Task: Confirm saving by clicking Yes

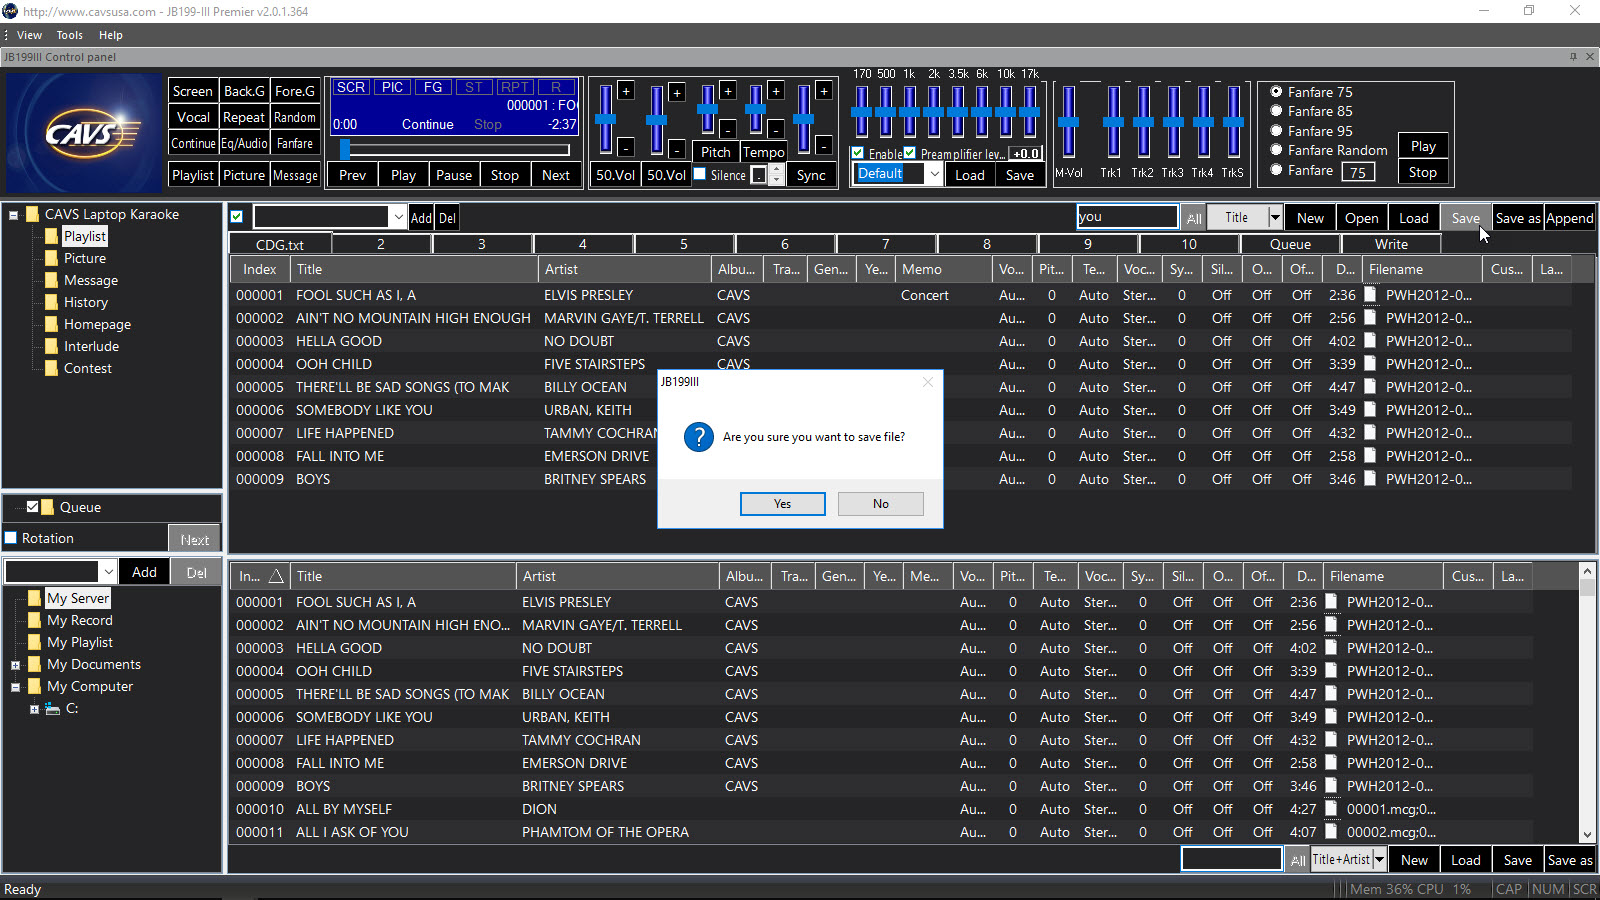Action: (x=783, y=504)
